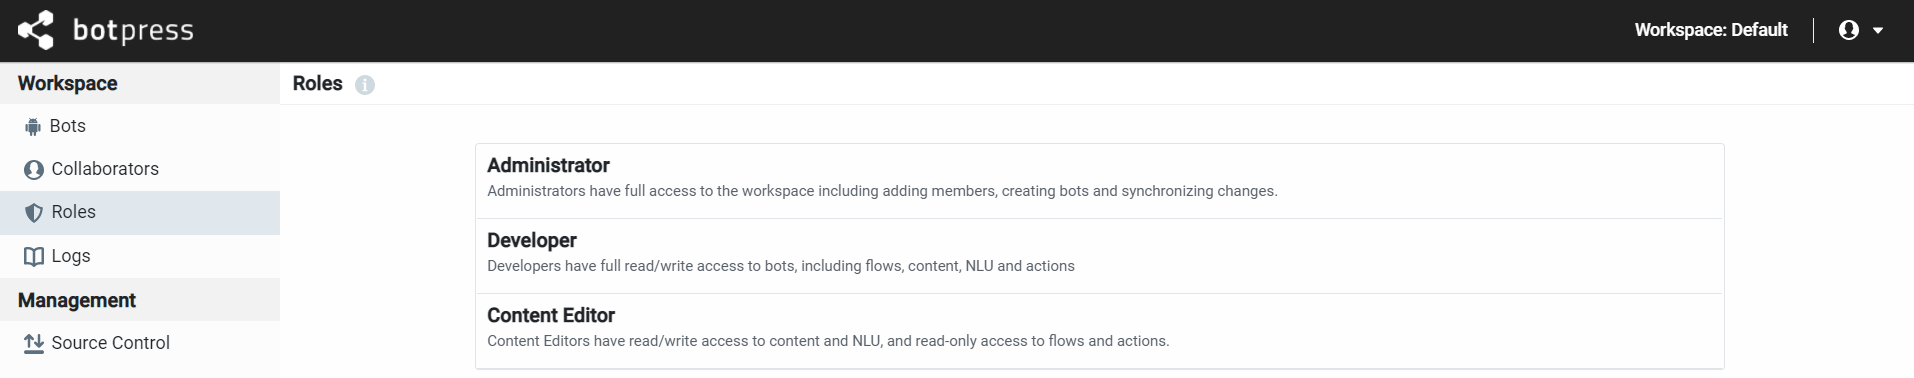Click the Logs book icon

[x=34, y=257]
